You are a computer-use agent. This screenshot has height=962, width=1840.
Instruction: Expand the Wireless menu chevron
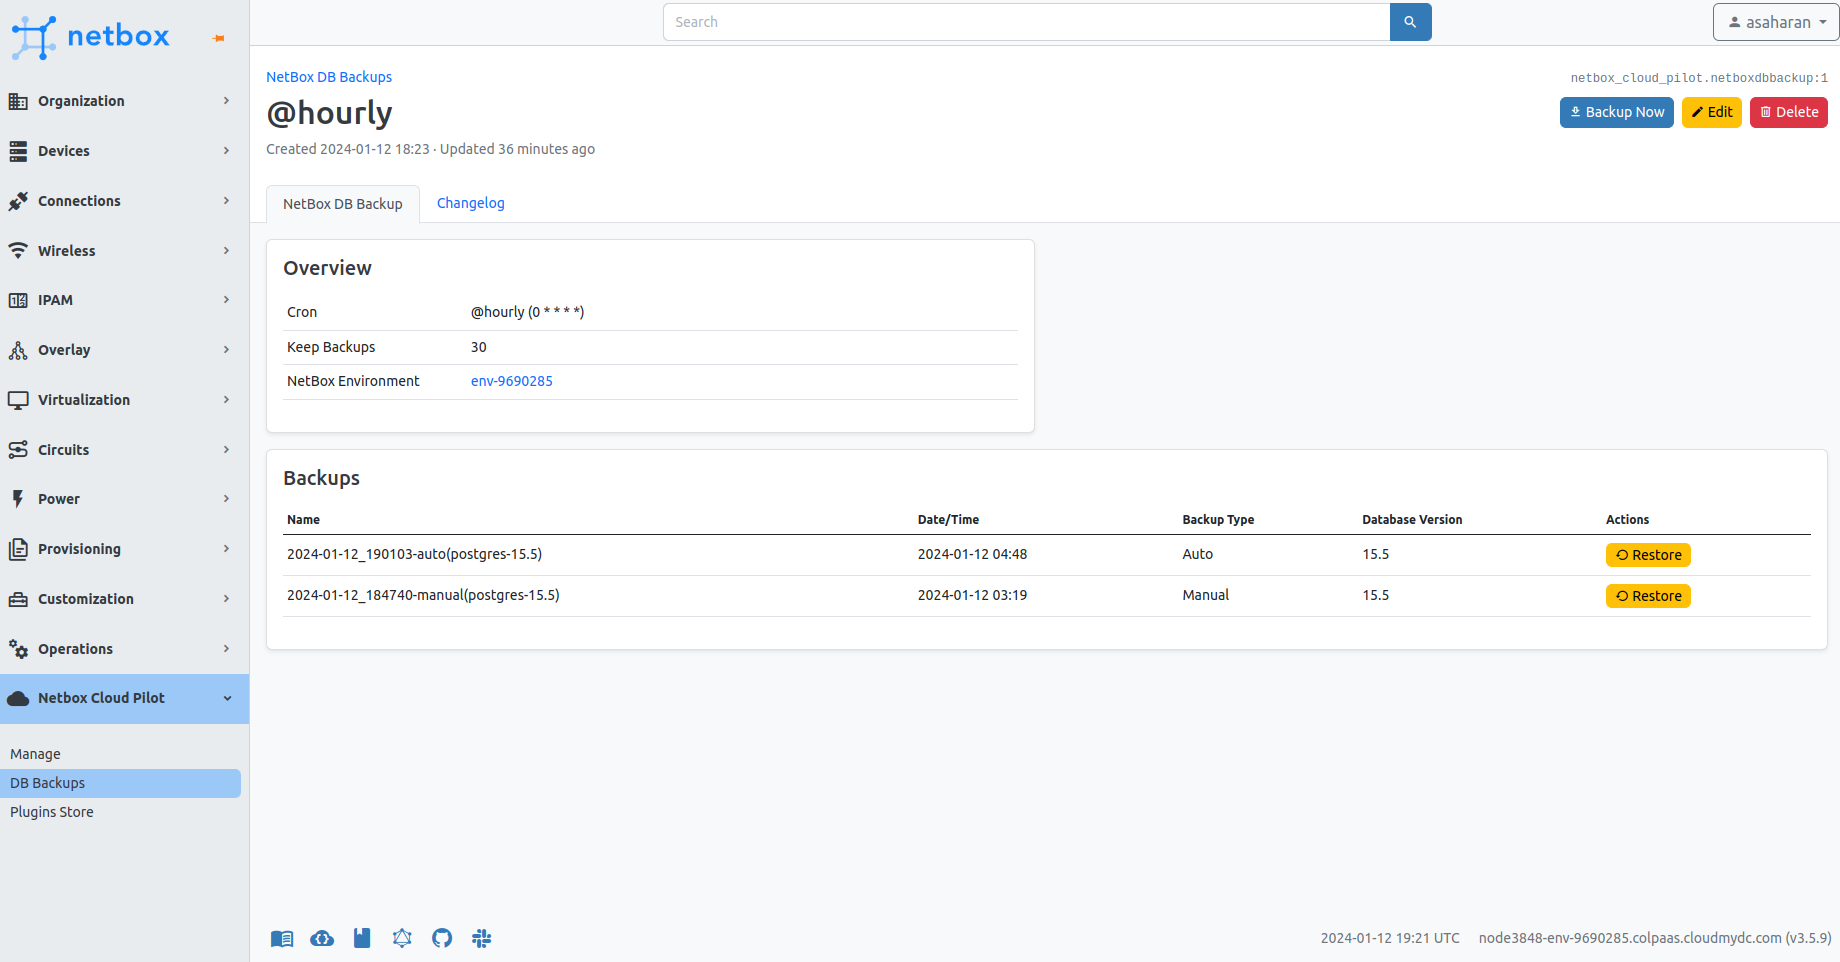point(227,251)
